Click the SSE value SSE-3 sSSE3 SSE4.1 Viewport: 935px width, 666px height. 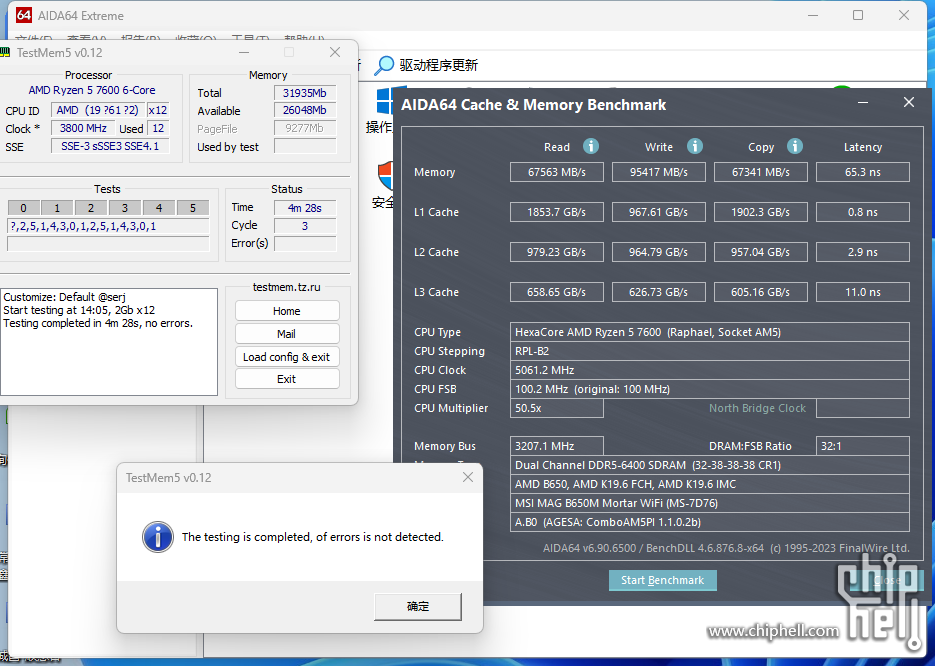click(110, 146)
